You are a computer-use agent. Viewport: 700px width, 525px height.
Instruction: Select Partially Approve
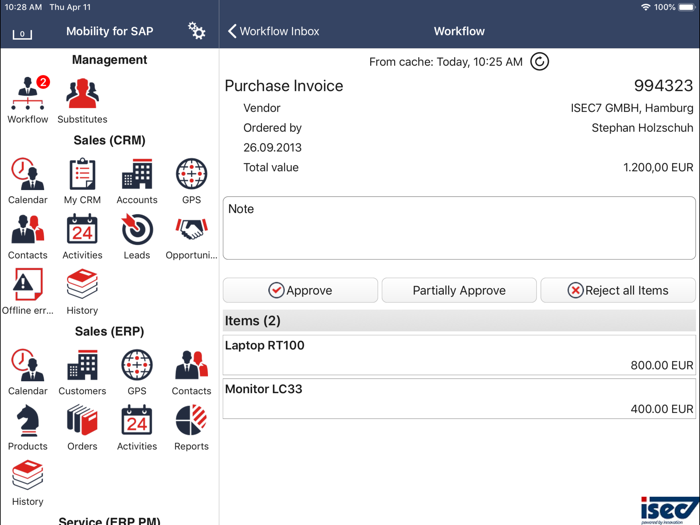(459, 290)
